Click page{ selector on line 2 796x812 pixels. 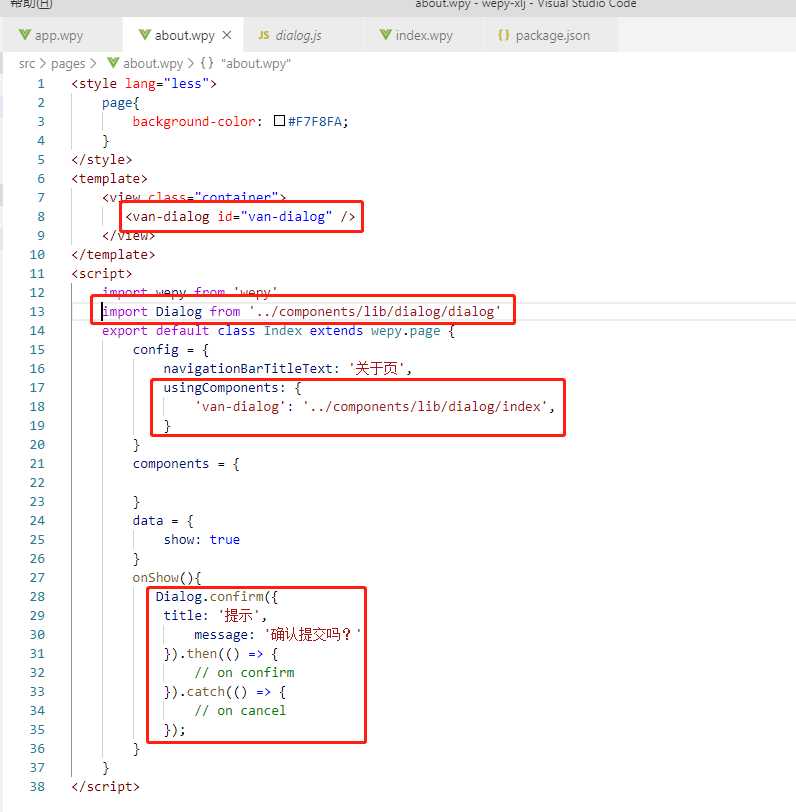pyautogui.click(x=121, y=103)
